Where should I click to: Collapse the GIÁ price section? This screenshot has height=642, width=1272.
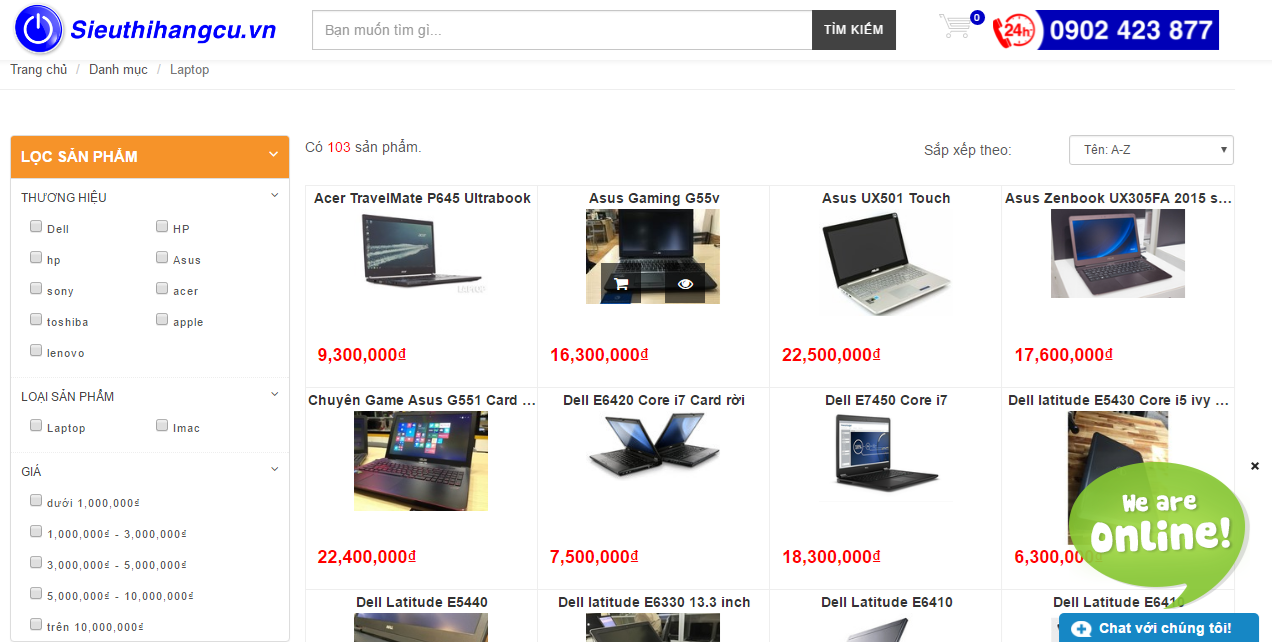[275, 469]
